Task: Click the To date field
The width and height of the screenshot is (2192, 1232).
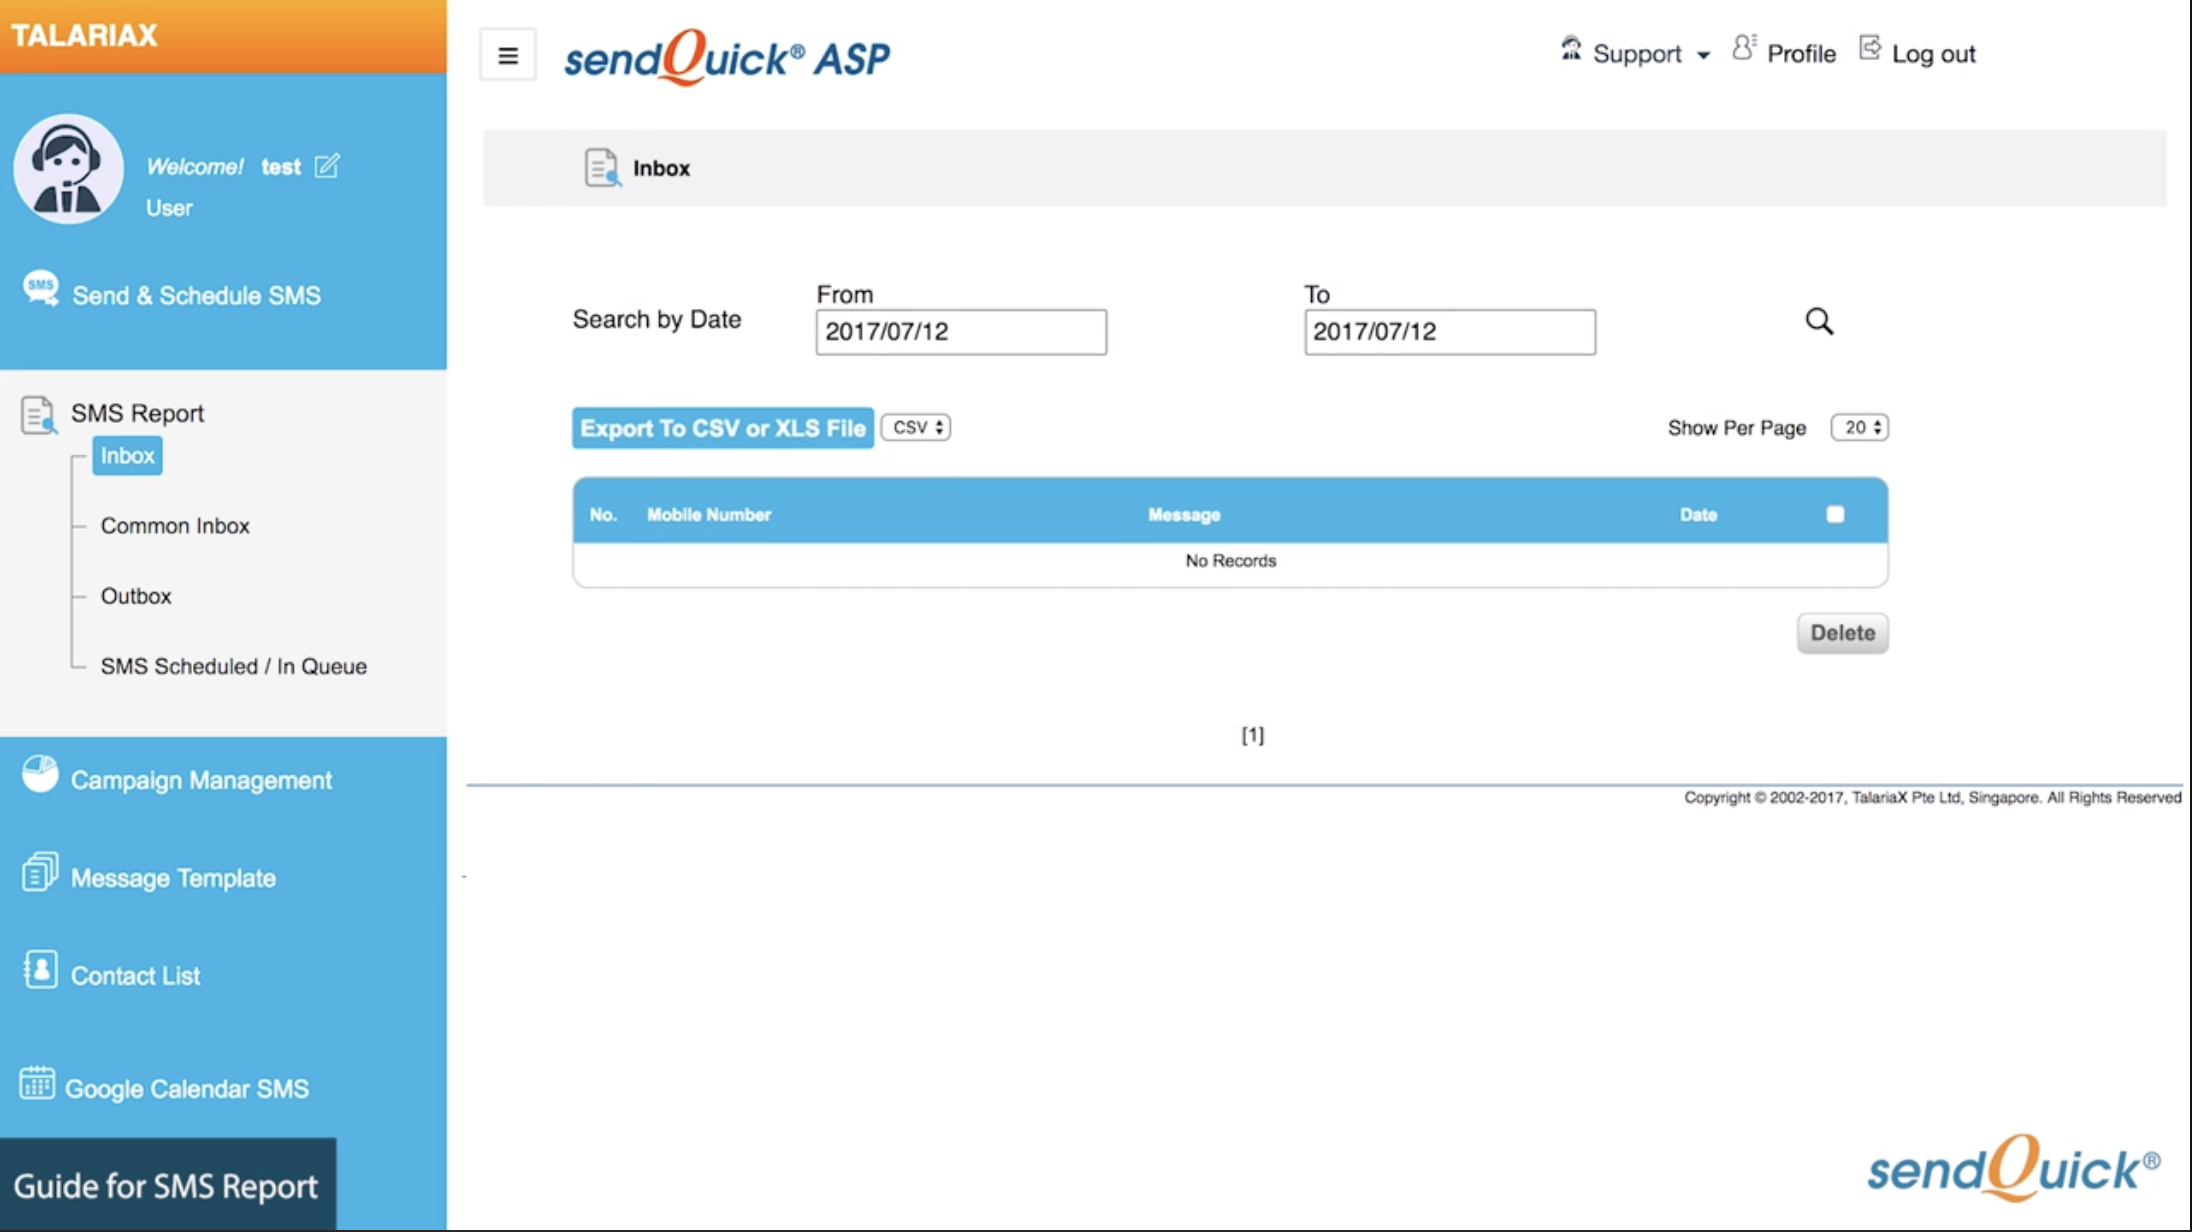Action: pos(1450,332)
